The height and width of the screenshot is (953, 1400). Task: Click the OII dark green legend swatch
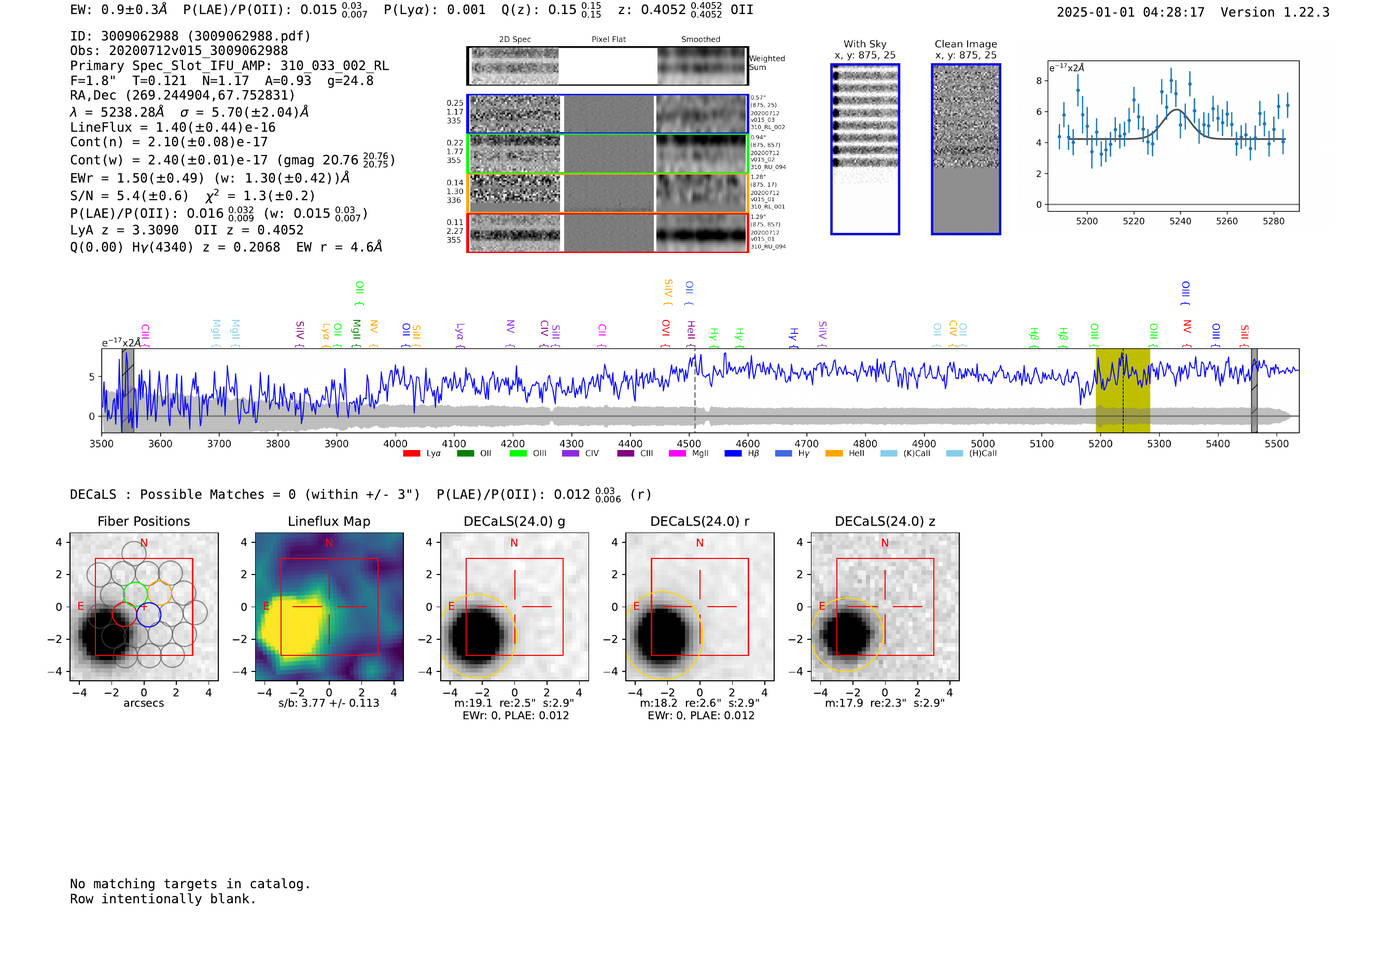pyautogui.click(x=464, y=453)
